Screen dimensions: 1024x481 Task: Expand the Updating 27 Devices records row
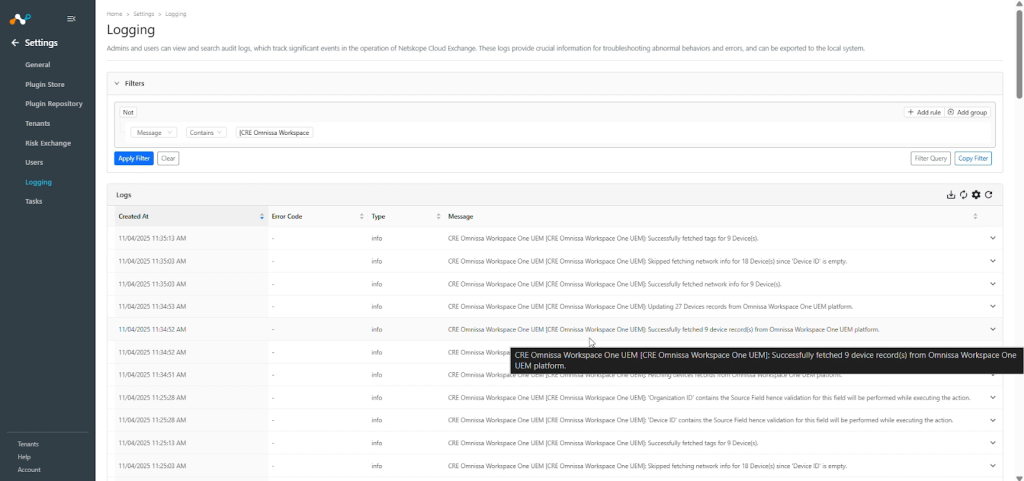(993, 306)
